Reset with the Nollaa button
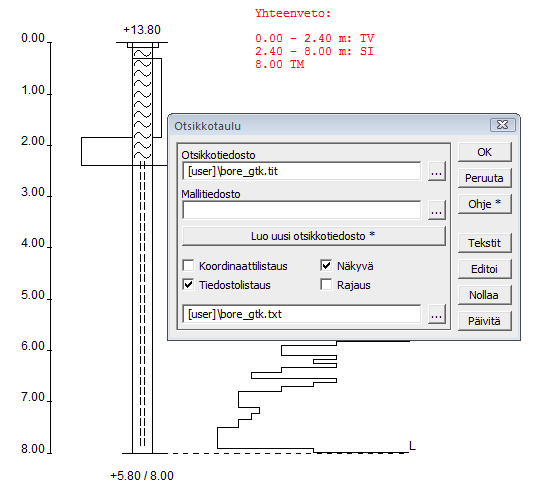 point(484,295)
